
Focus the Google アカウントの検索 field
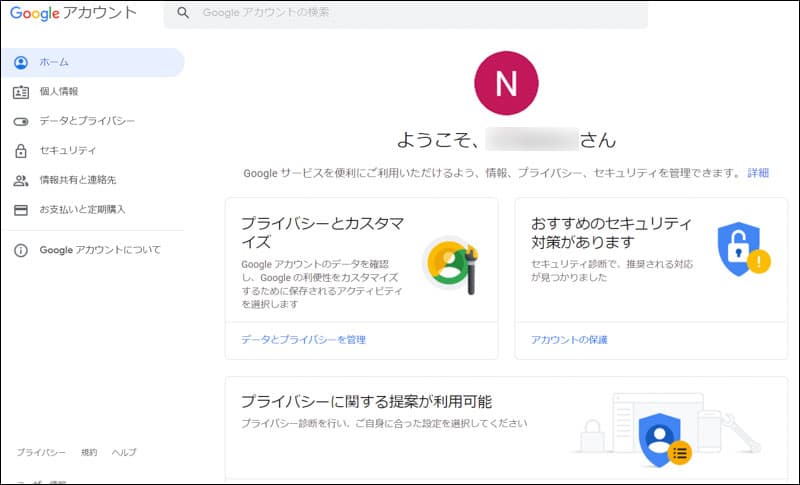point(406,13)
